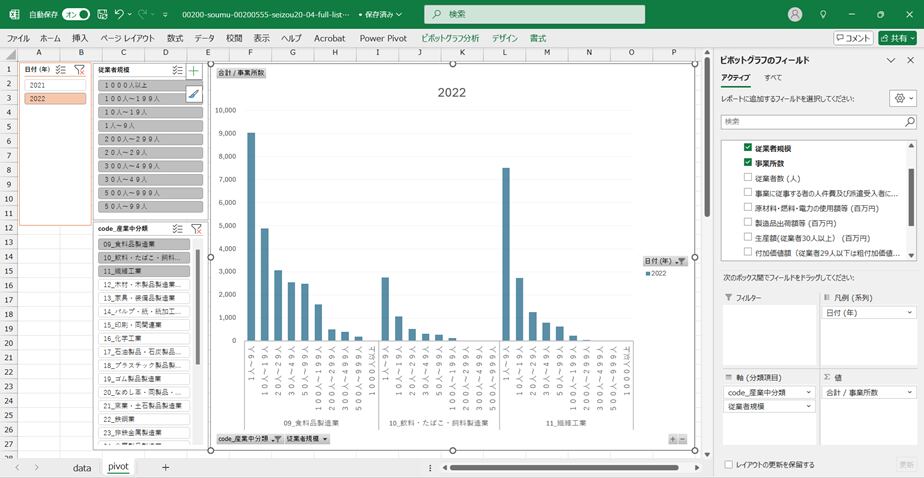Clear the filter on the code_産業中分類 slicer
This screenshot has height=478, width=924.
(196, 228)
